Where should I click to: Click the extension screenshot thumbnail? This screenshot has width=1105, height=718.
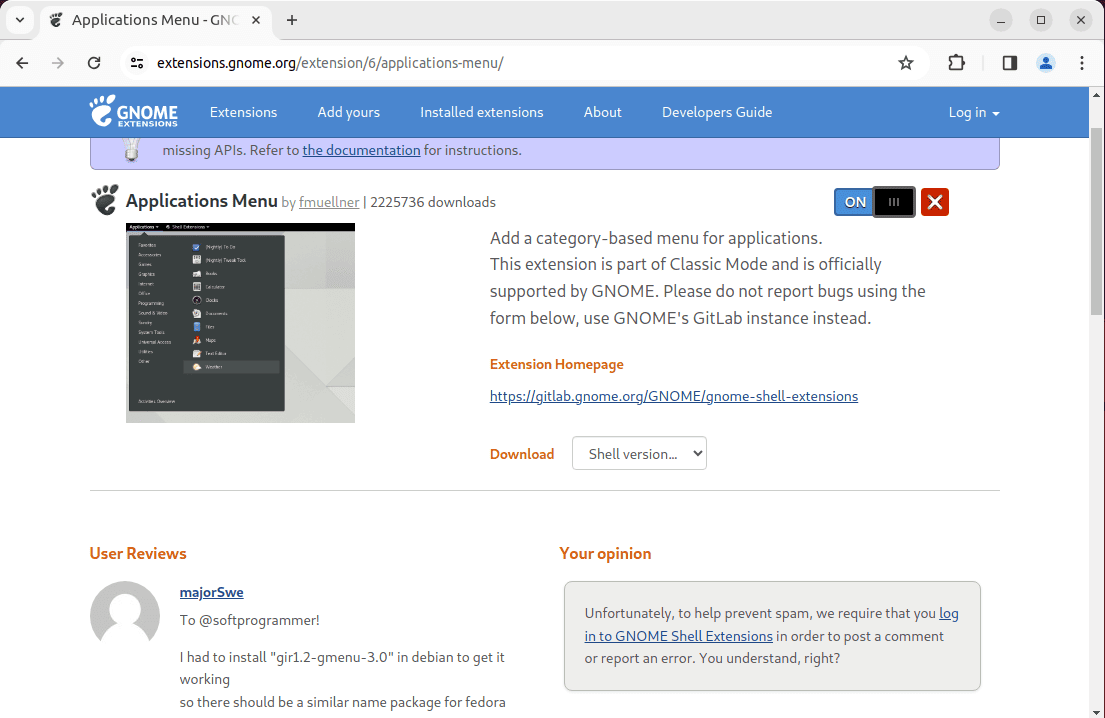click(240, 321)
